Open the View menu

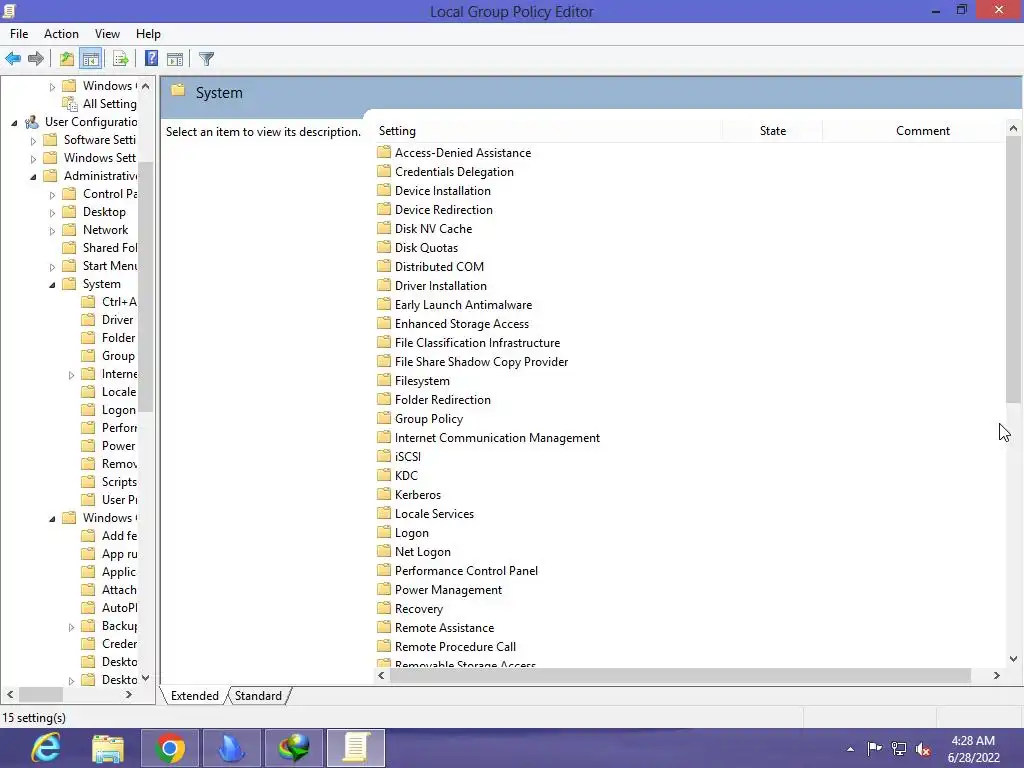107,34
